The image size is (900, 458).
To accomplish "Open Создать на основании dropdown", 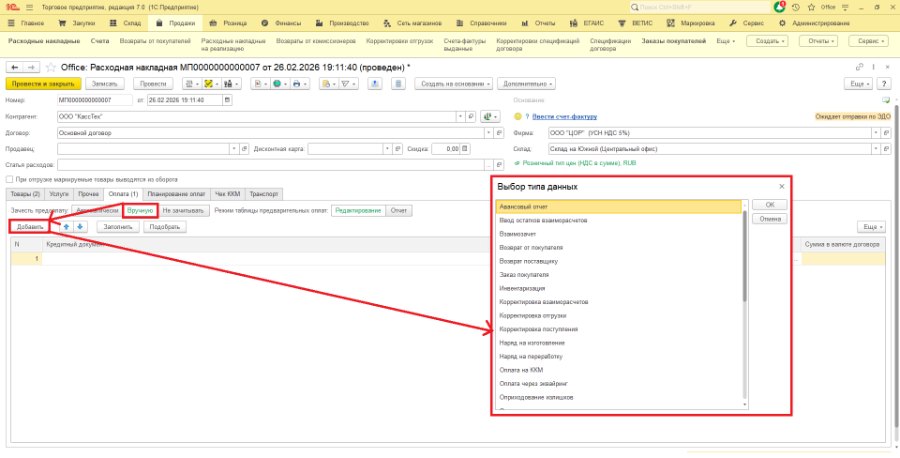I will (x=453, y=84).
